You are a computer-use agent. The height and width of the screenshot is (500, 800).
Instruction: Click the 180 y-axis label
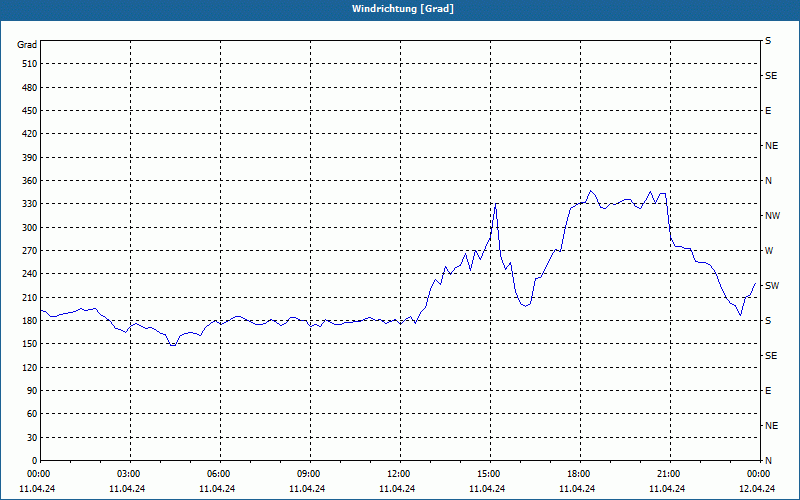pos(30,320)
